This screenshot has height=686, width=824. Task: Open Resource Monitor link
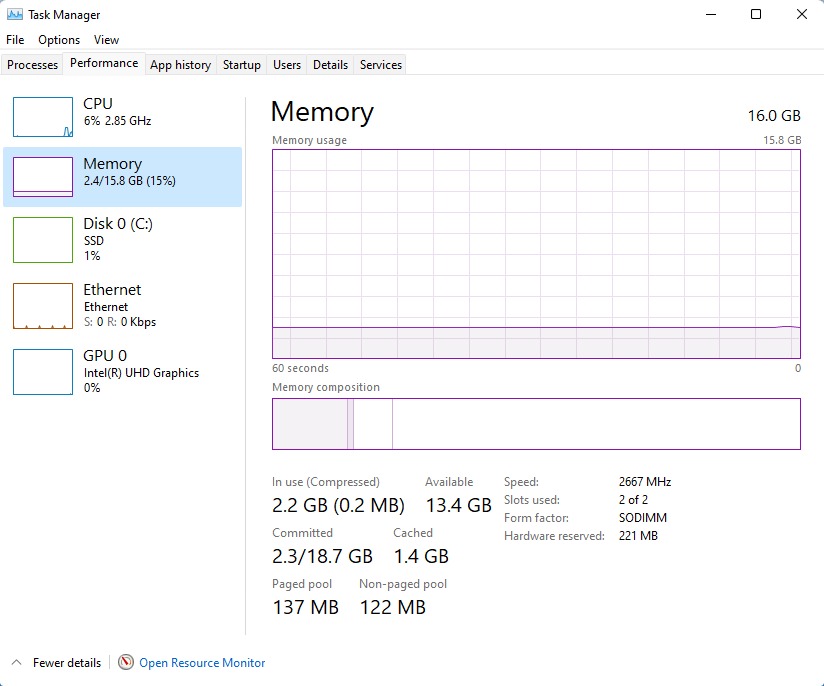(202, 663)
